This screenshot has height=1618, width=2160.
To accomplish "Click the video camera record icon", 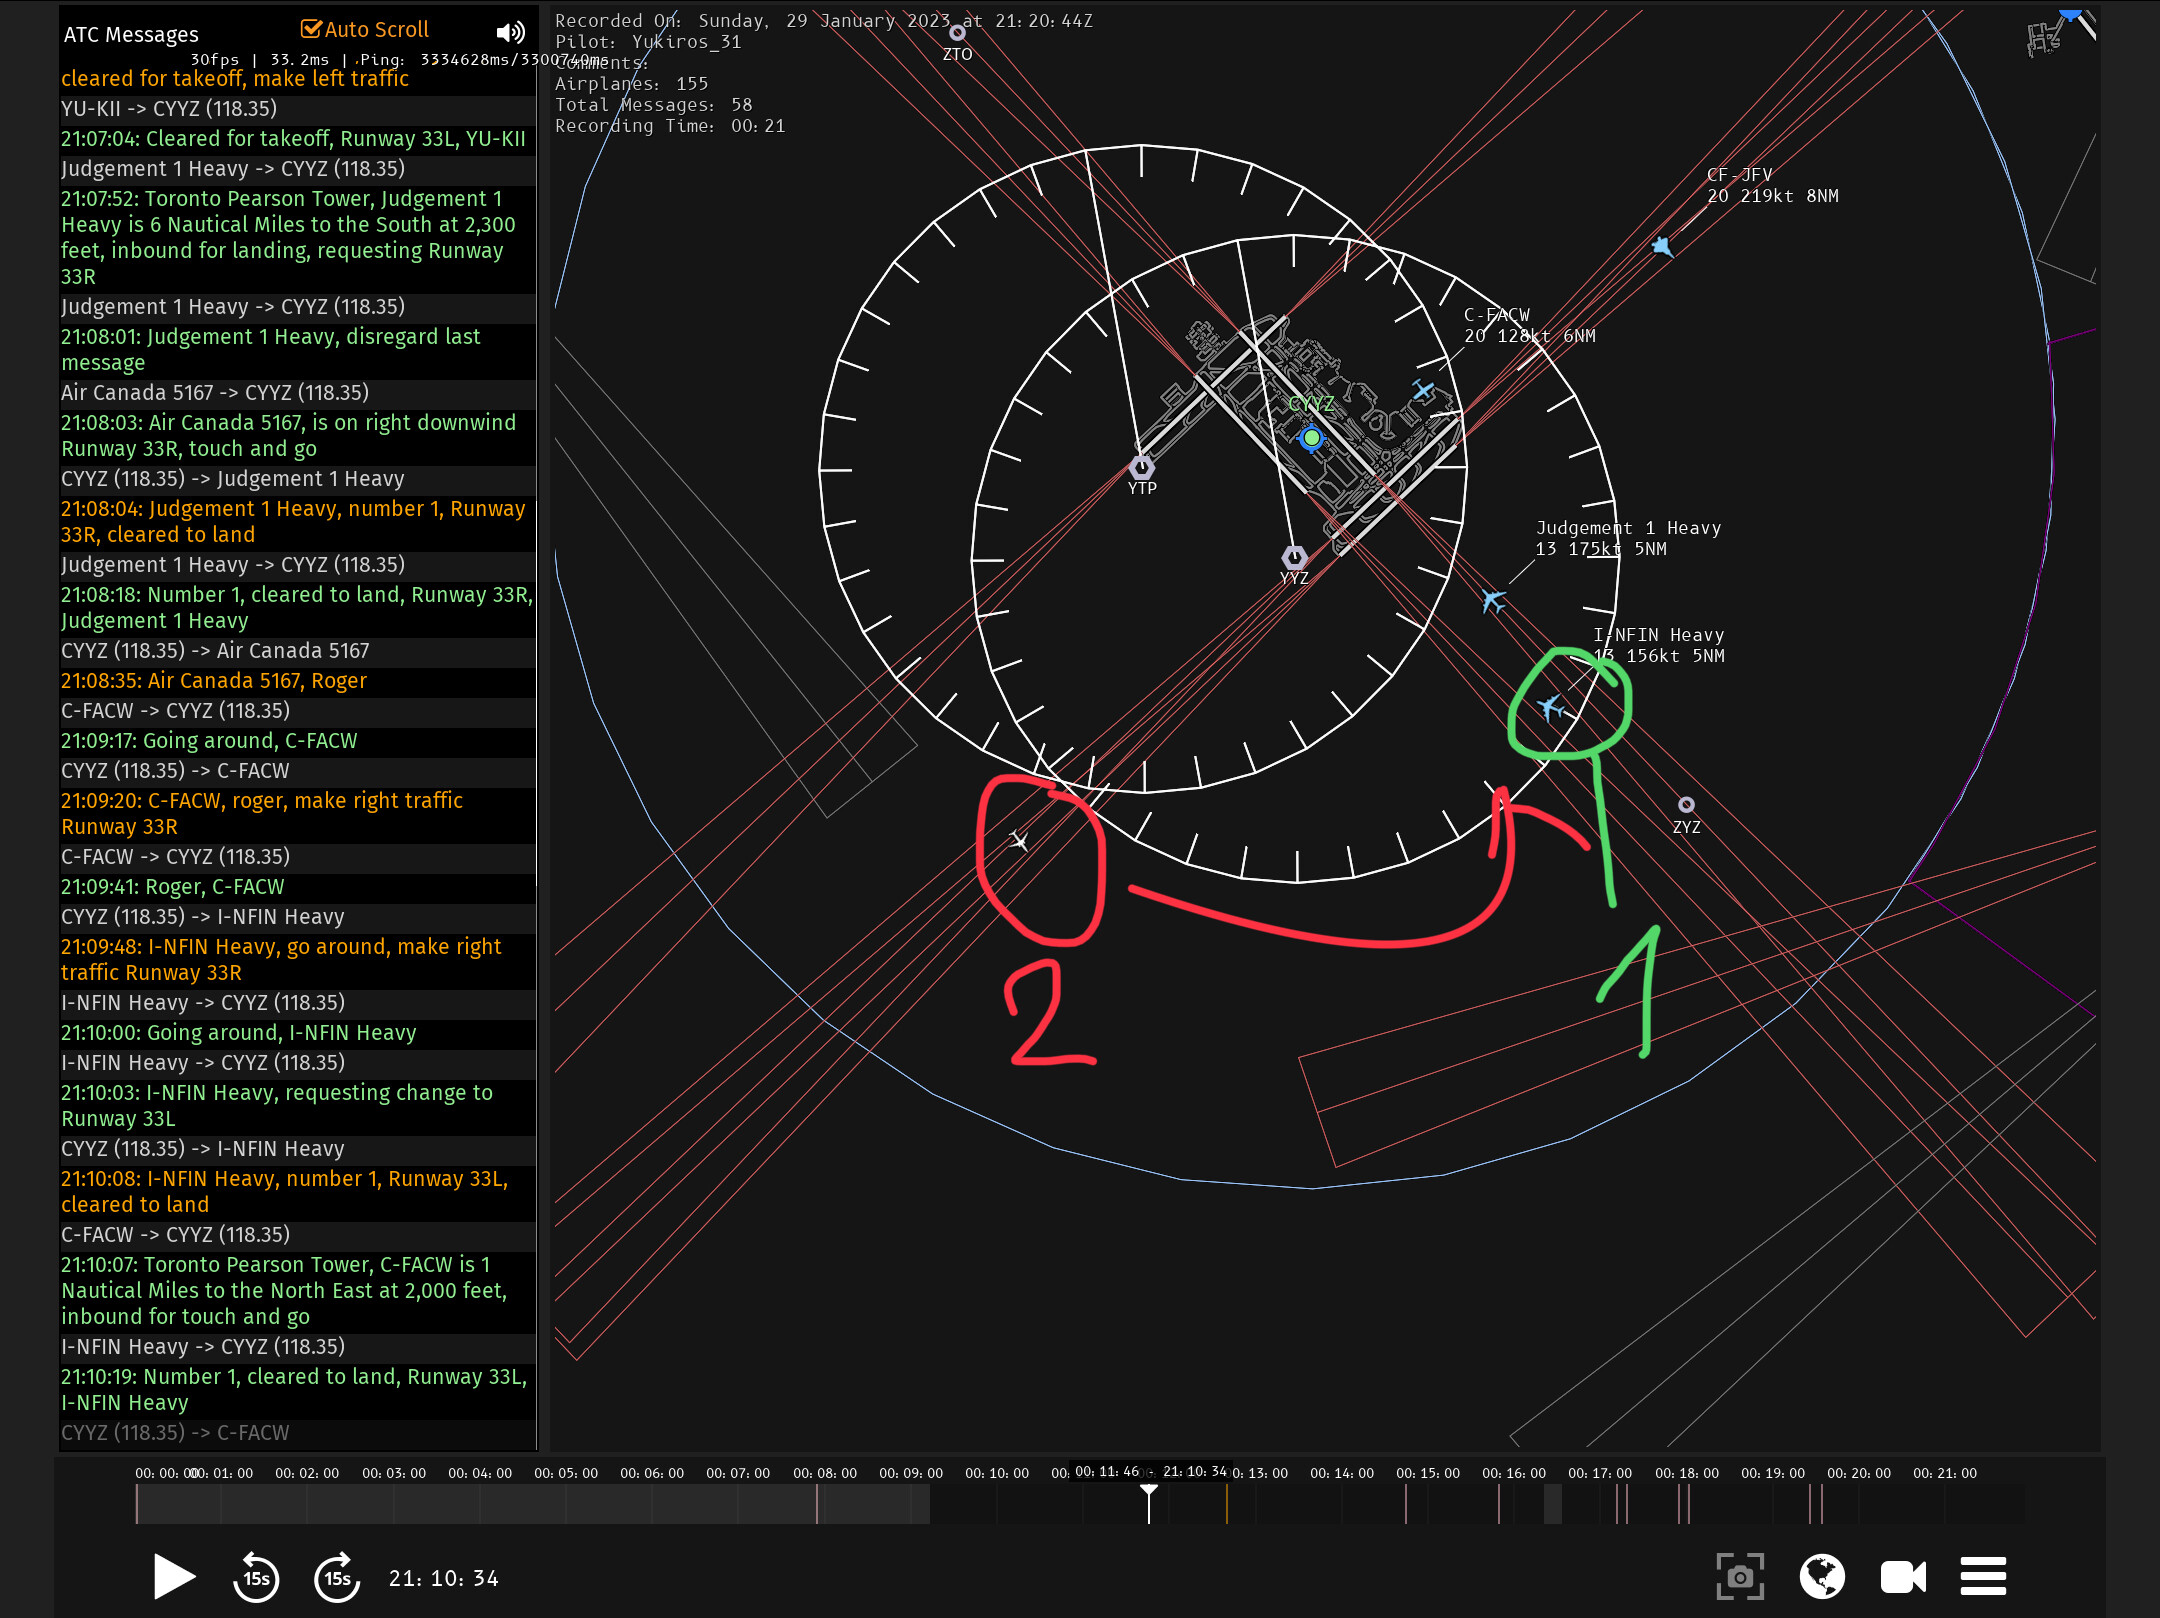I will pos(1902,1577).
